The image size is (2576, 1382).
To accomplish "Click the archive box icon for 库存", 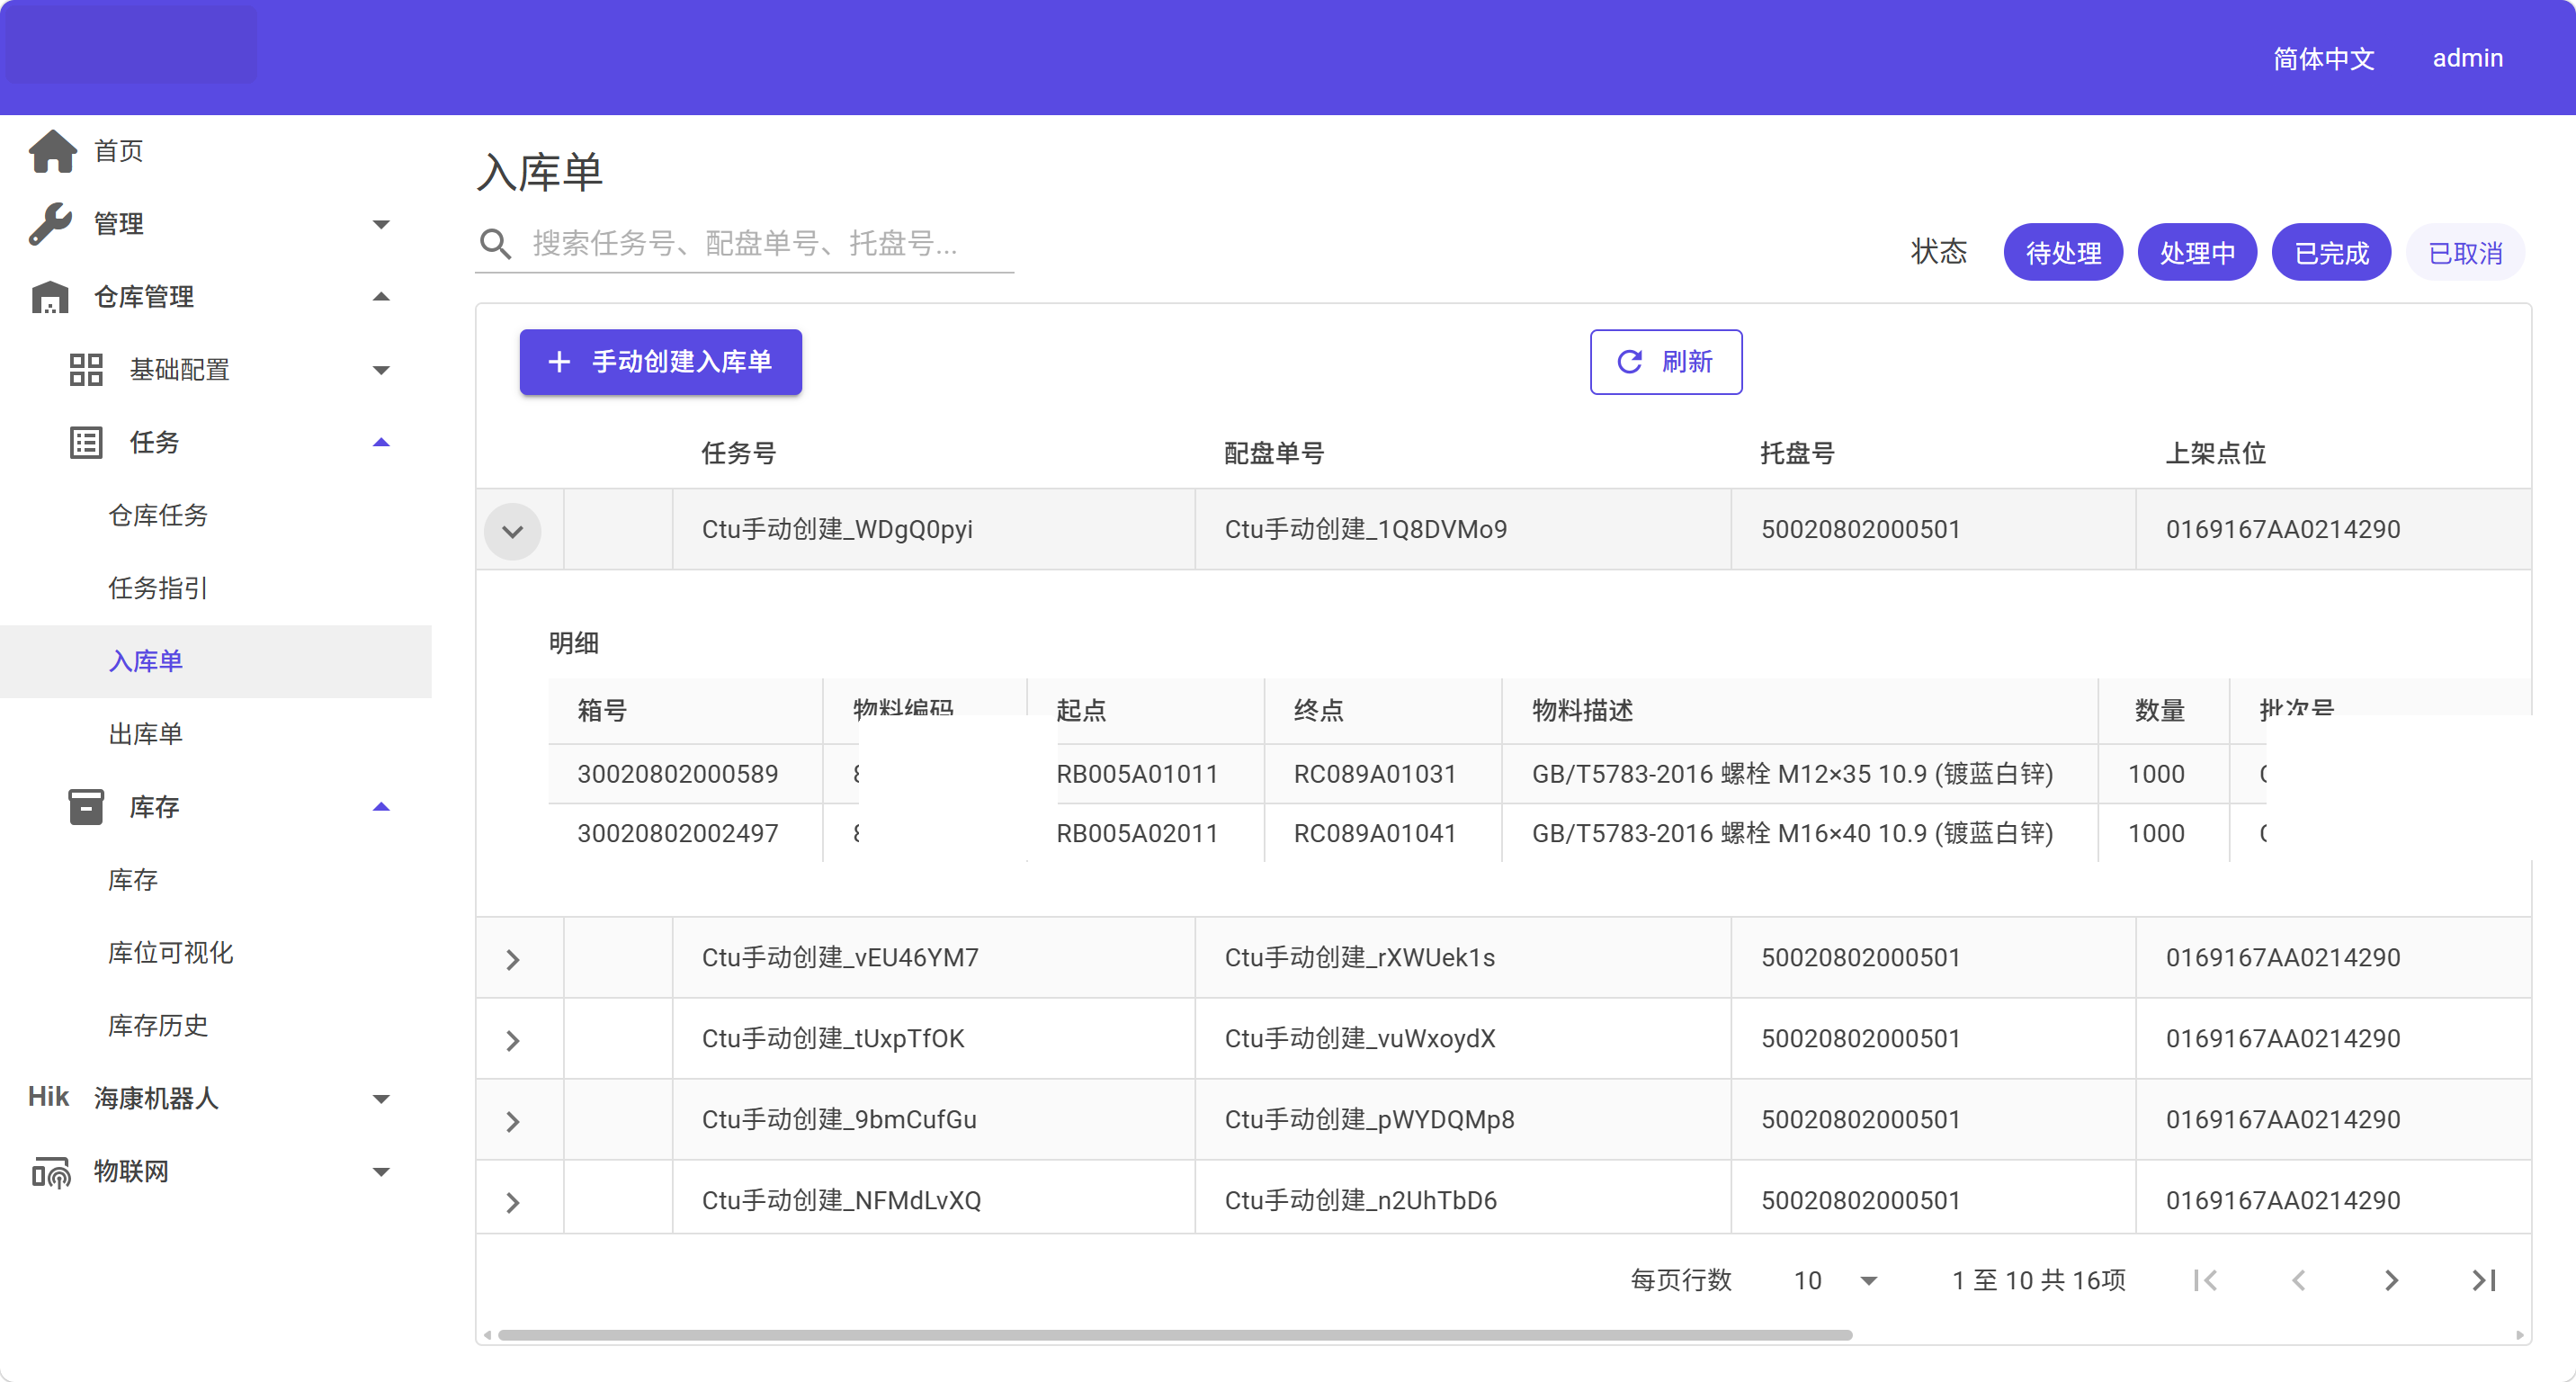I will click(x=86, y=807).
